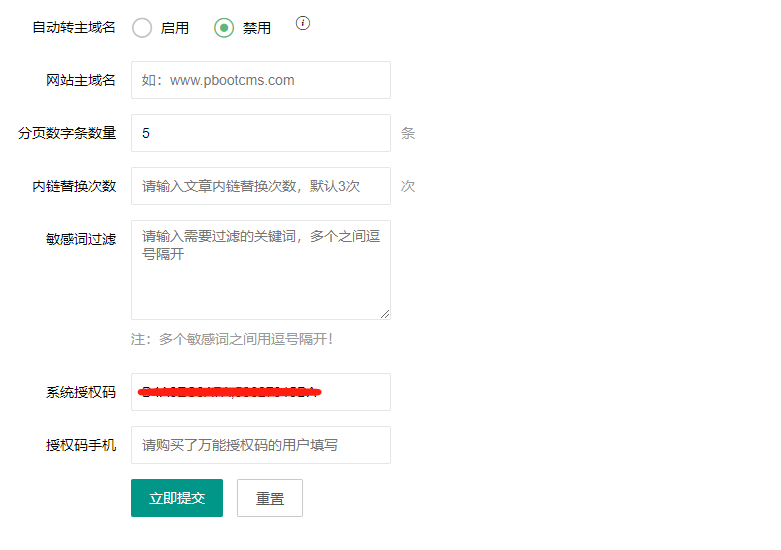Click the 分页数字条数量 field containing 5

pyautogui.click(x=260, y=133)
